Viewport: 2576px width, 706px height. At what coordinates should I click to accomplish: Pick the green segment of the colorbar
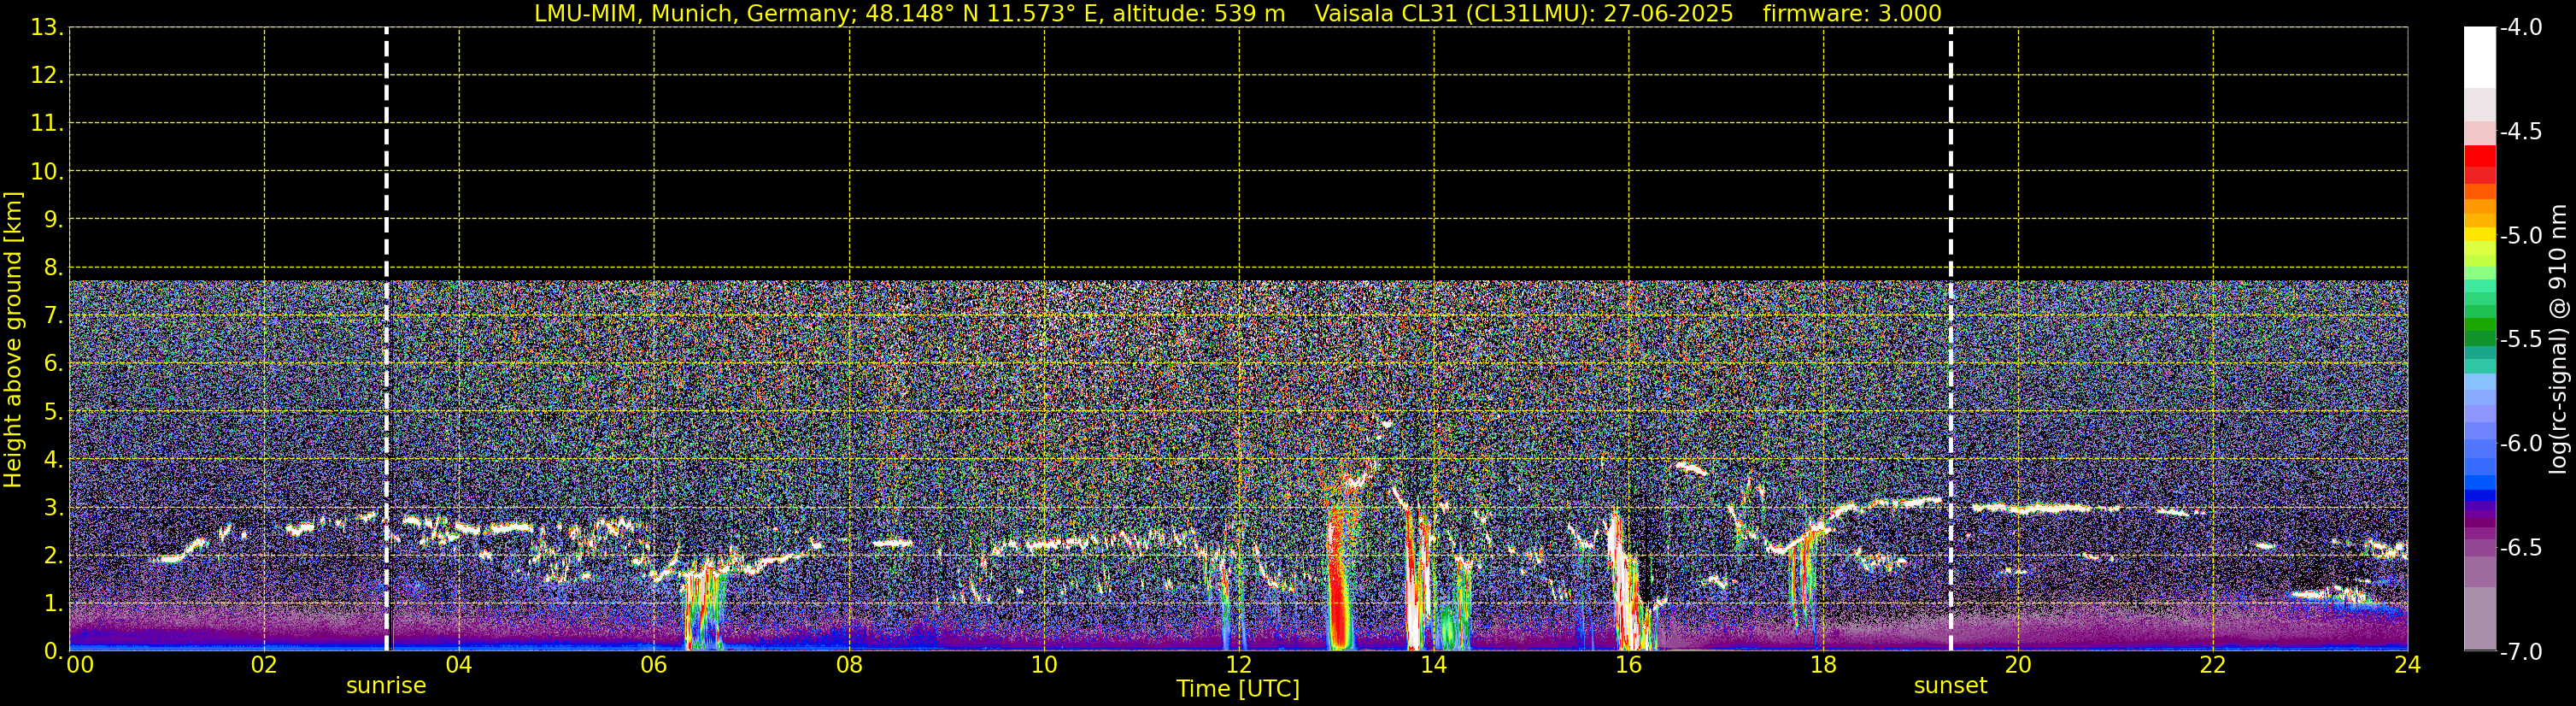tap(2480, 325)
